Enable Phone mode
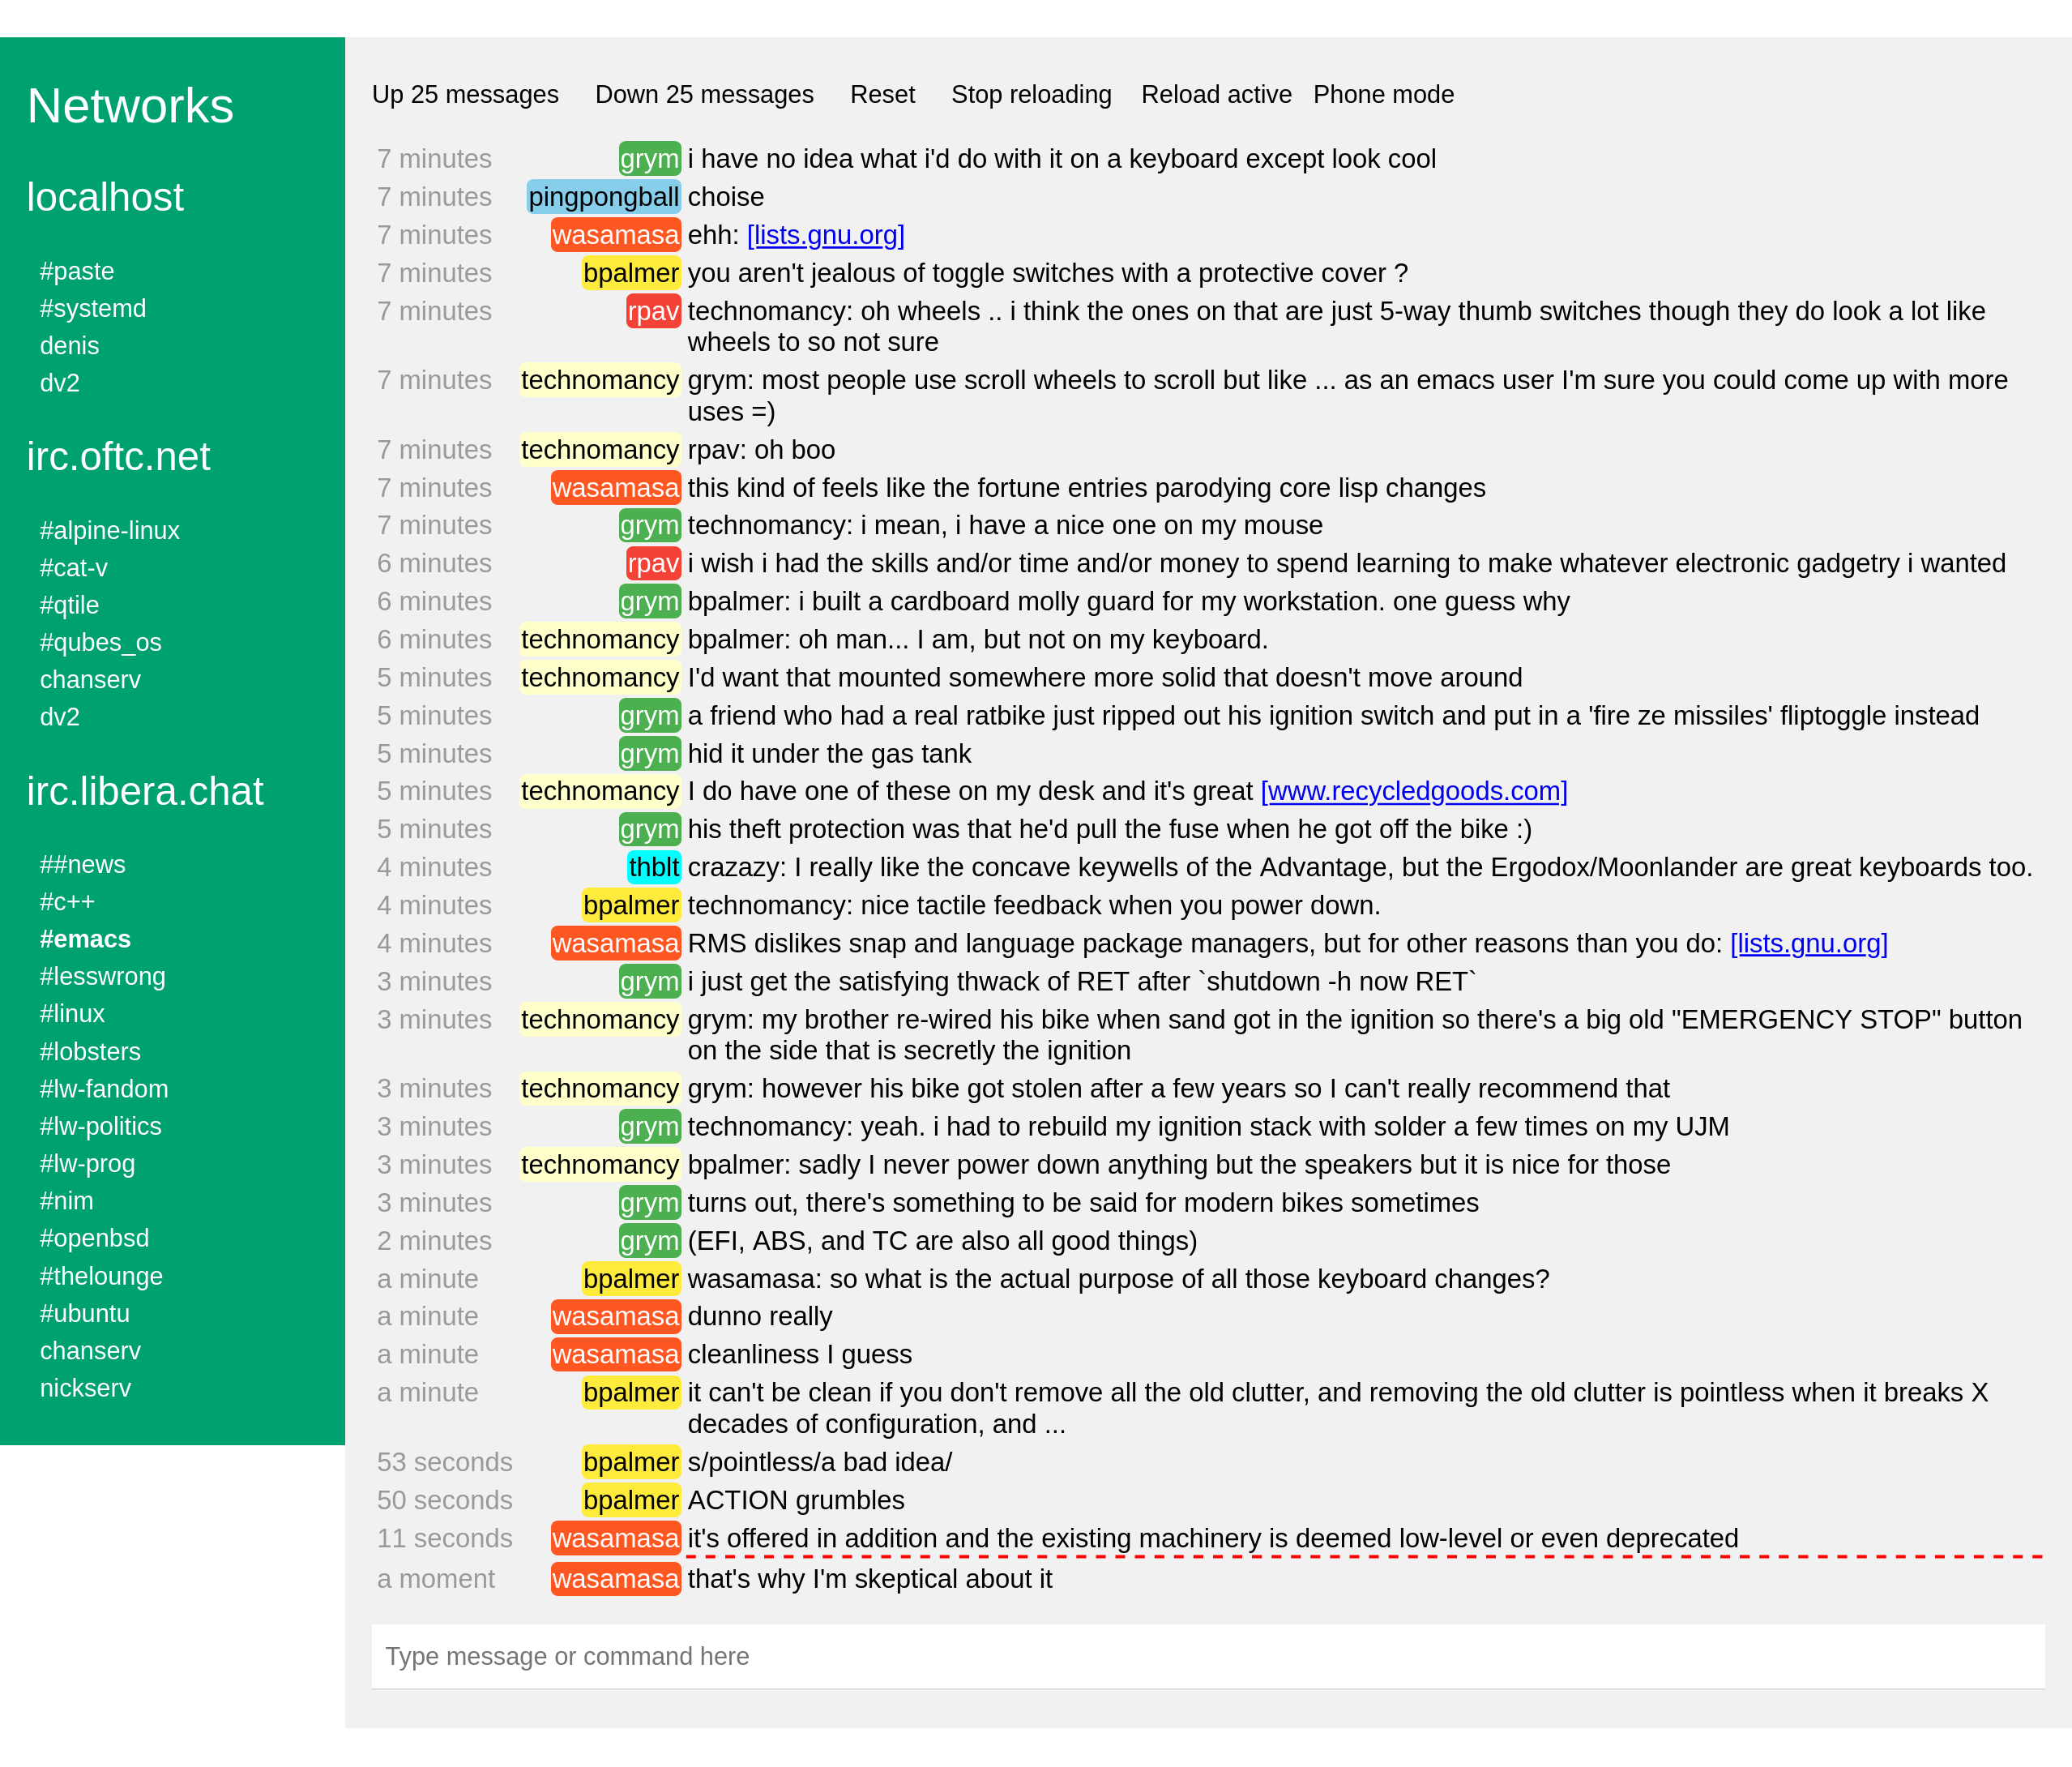This screenshot has width=2072, height=1767. (x=1383, y=94)
